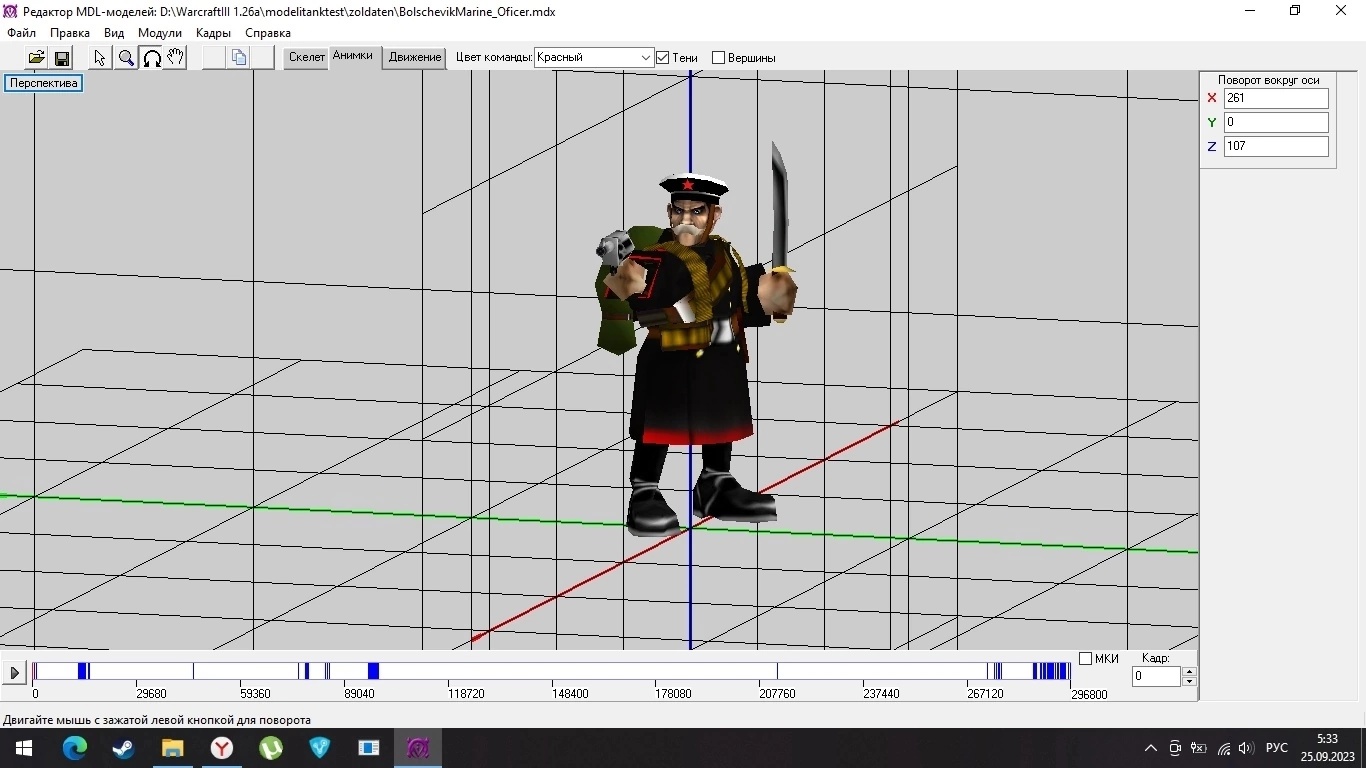Click the 296800 timeline end label

click(1088, 694)
